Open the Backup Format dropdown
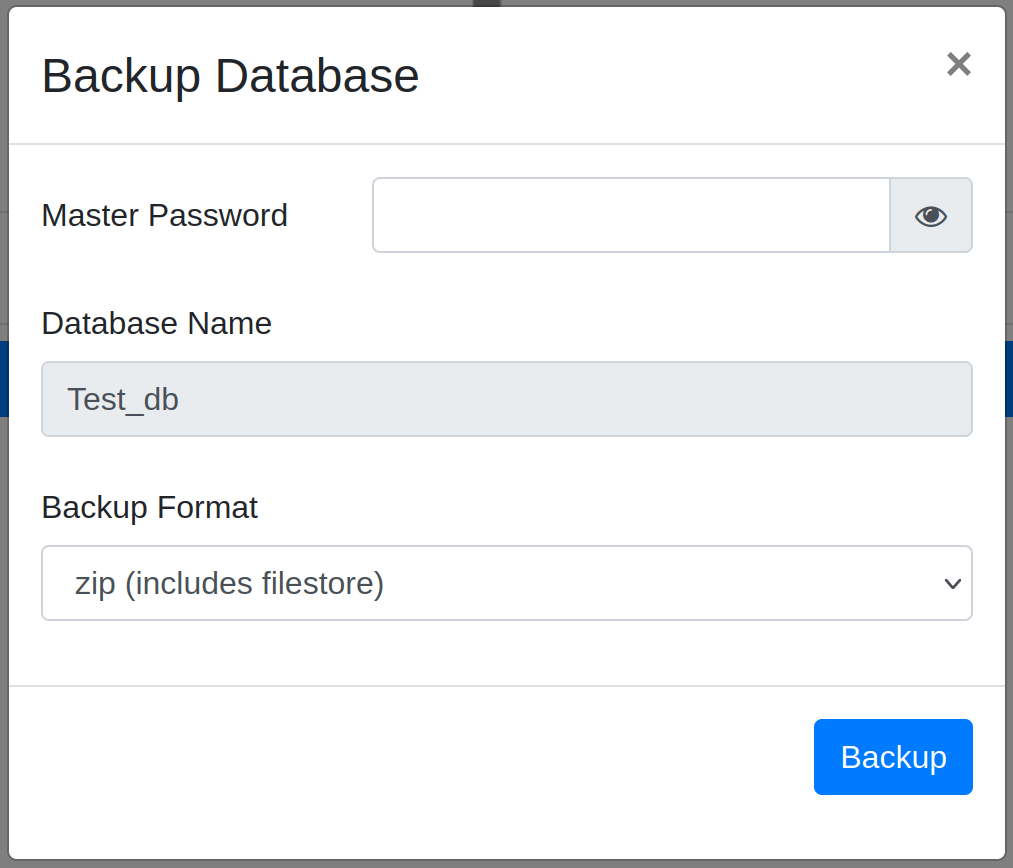Image resolution: width=1013 pixels, height=868 pixels. (x=506, y=583)
